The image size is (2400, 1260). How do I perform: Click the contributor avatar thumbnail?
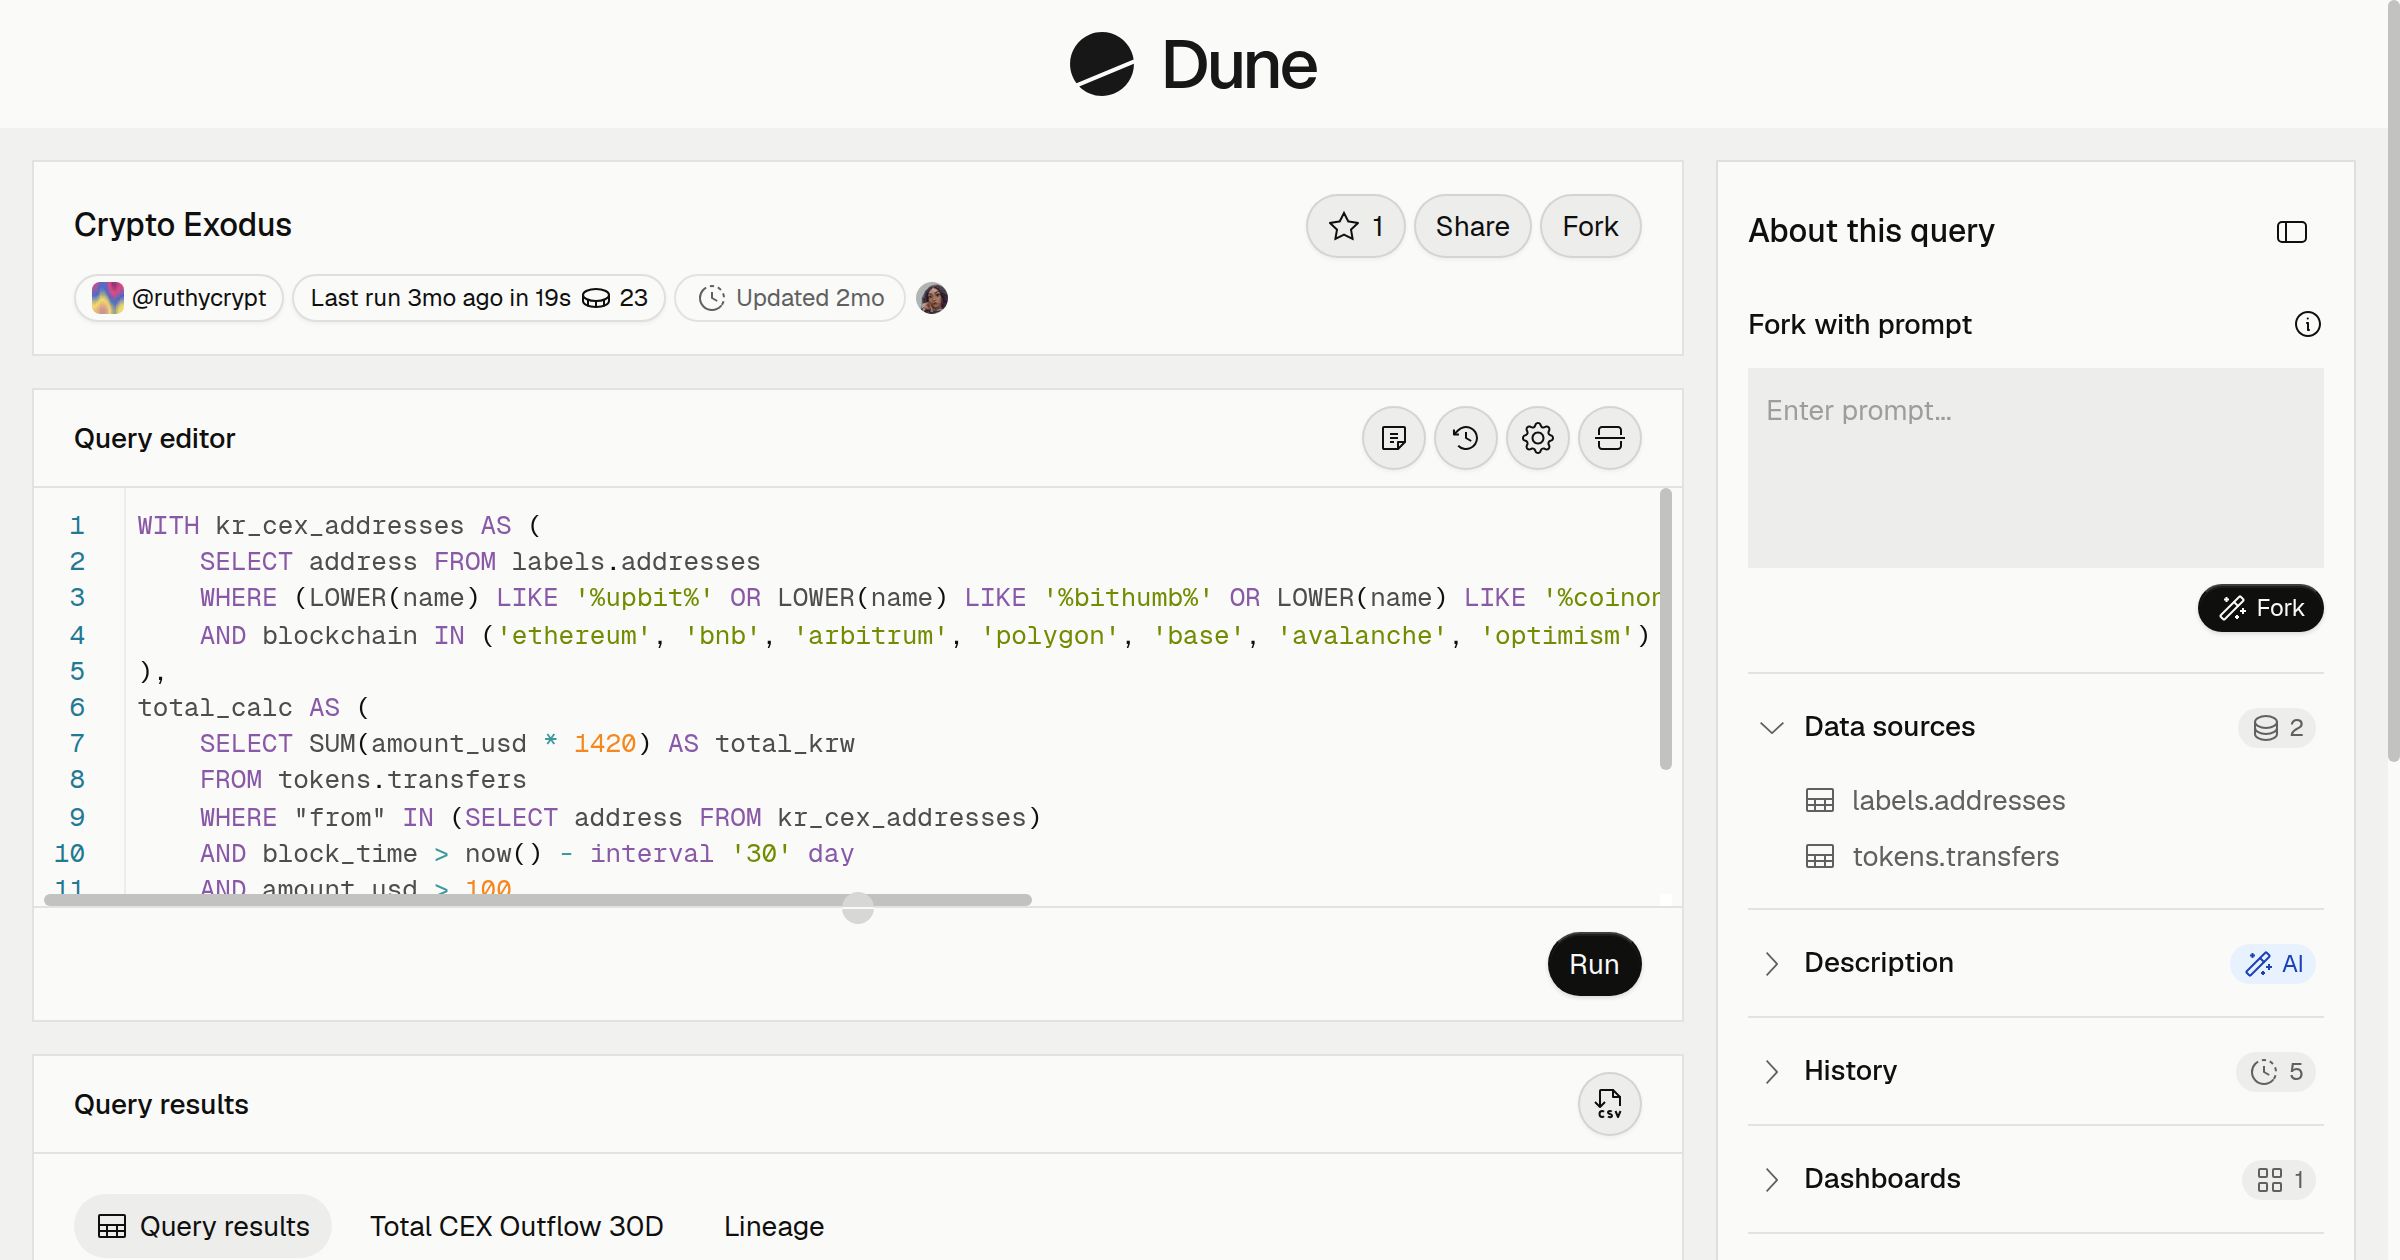click(x=932, y=298)
